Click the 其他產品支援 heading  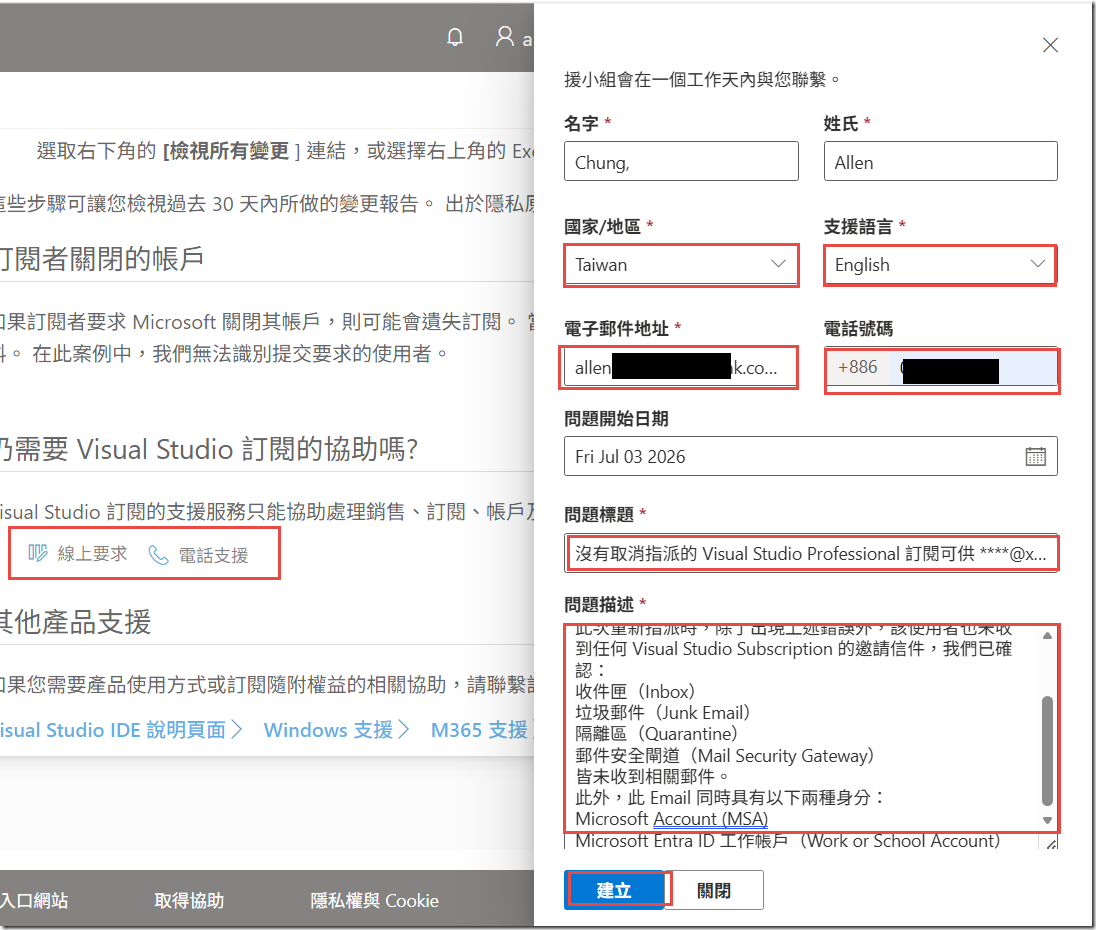(x=75, y=622)
